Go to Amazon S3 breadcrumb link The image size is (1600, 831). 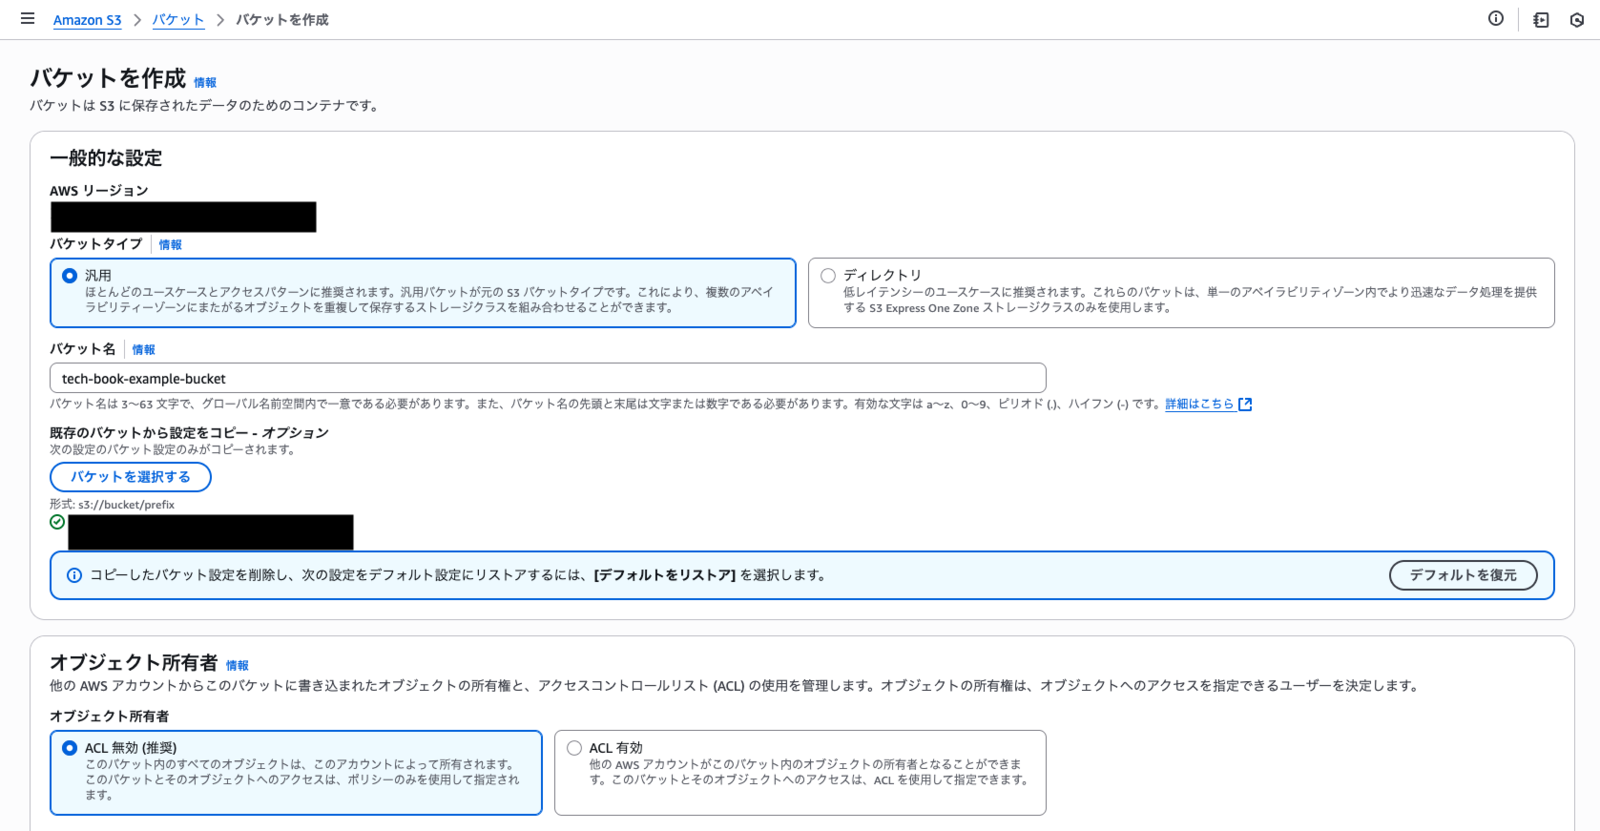(87, 20)
